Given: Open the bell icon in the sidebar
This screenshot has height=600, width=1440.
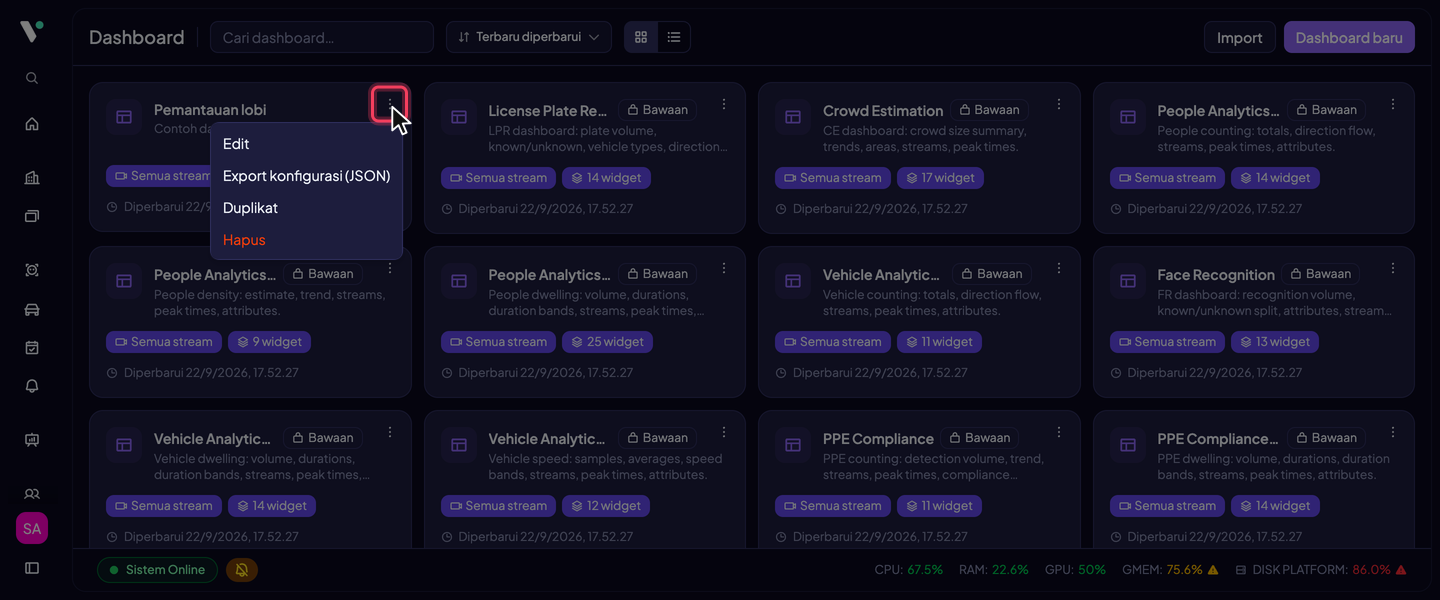Looking at the screenshot, I should point(32,386).
